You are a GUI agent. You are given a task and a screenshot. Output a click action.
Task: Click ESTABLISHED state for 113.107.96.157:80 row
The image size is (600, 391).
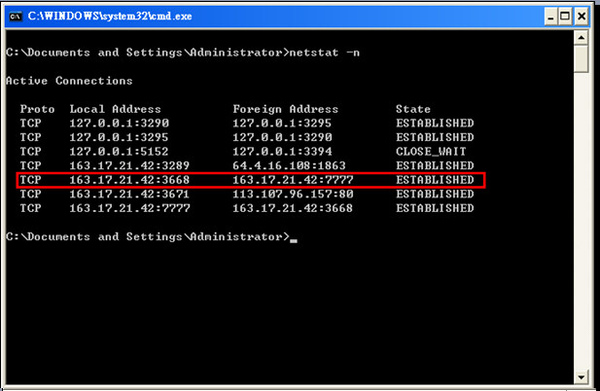pos(435,194)
